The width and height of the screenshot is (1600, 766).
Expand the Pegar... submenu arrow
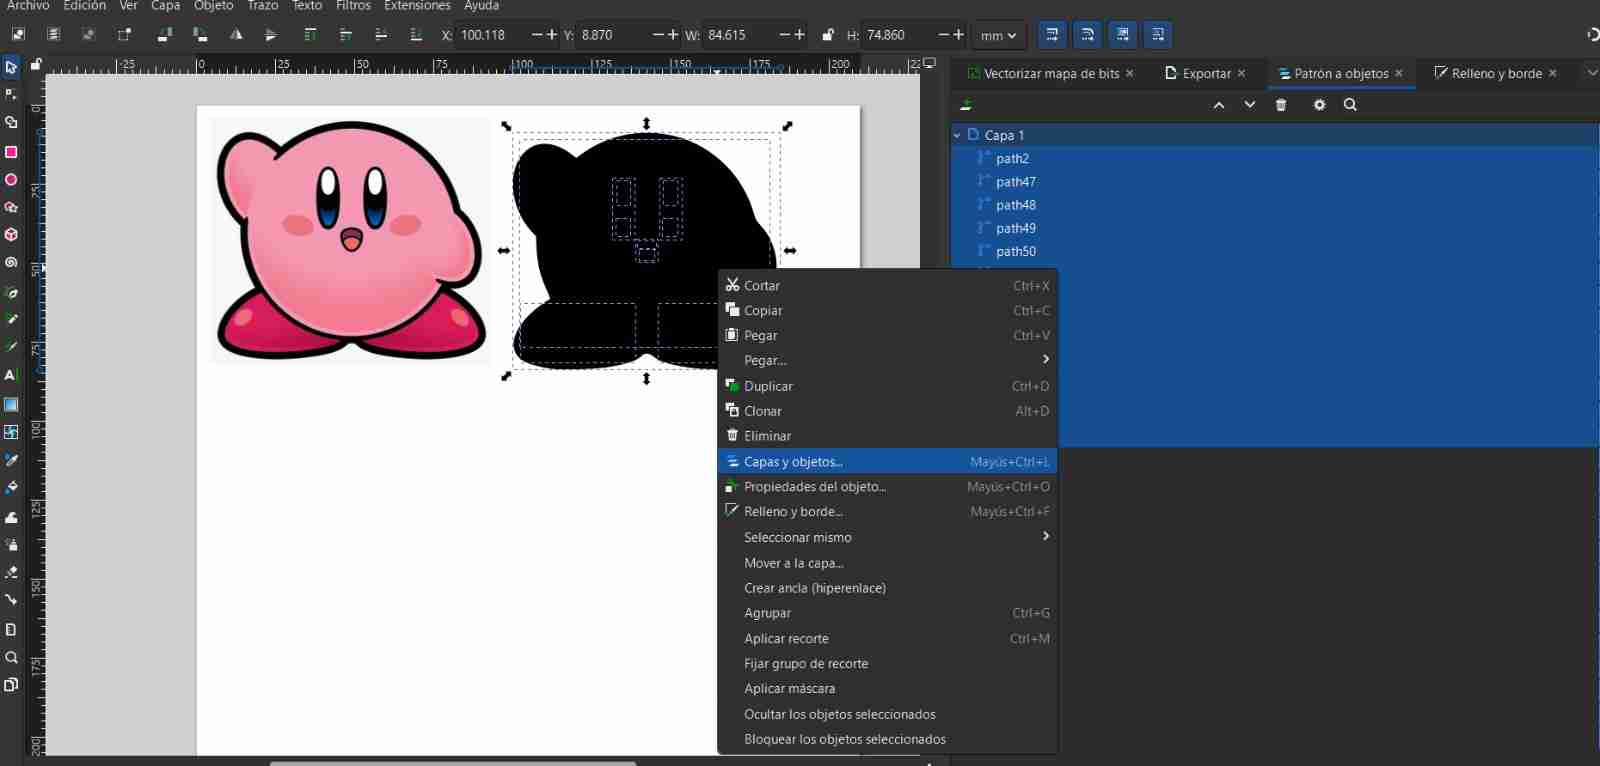(1046, 359)
